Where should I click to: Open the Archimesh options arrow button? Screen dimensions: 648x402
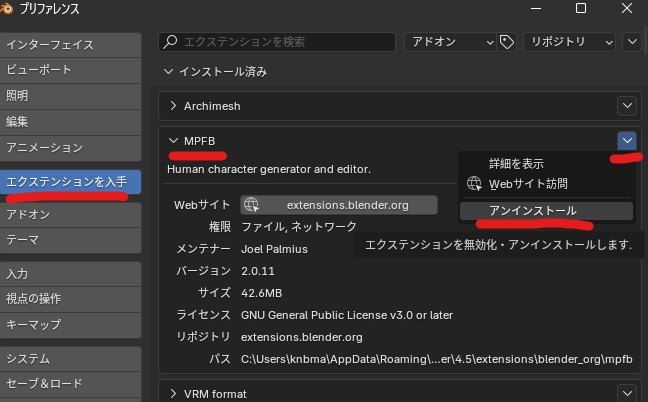pyautogui.click(x=627, y=105)
